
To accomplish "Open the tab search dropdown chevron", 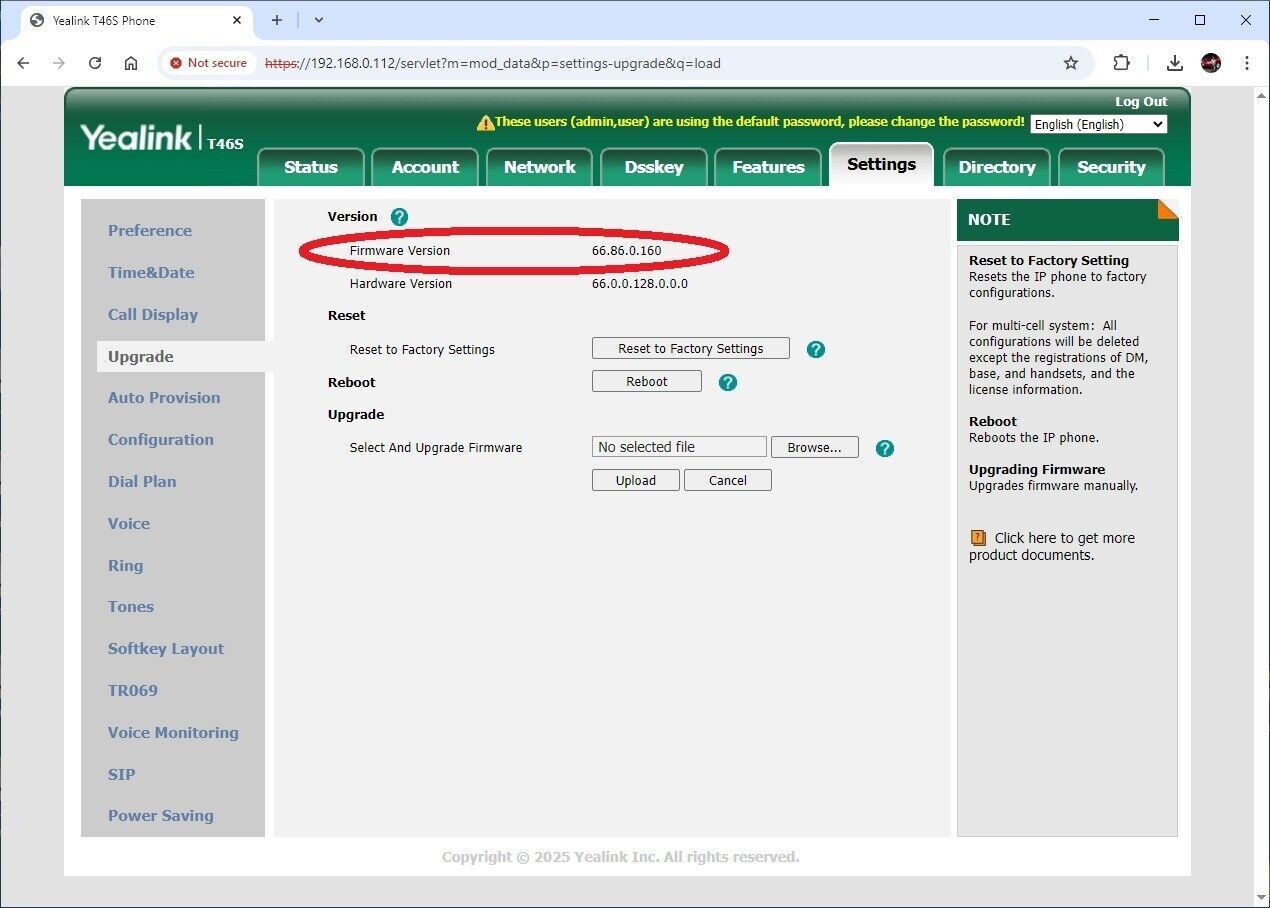I will (x=319, y=20).
